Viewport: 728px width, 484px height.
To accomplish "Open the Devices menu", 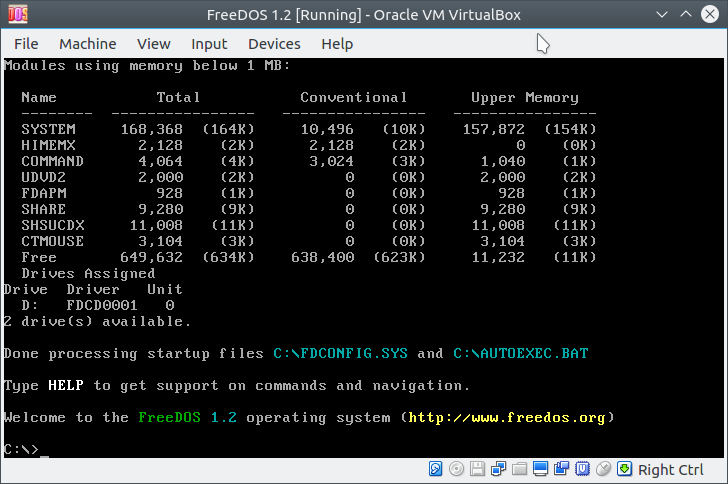I will pos(274,44).
